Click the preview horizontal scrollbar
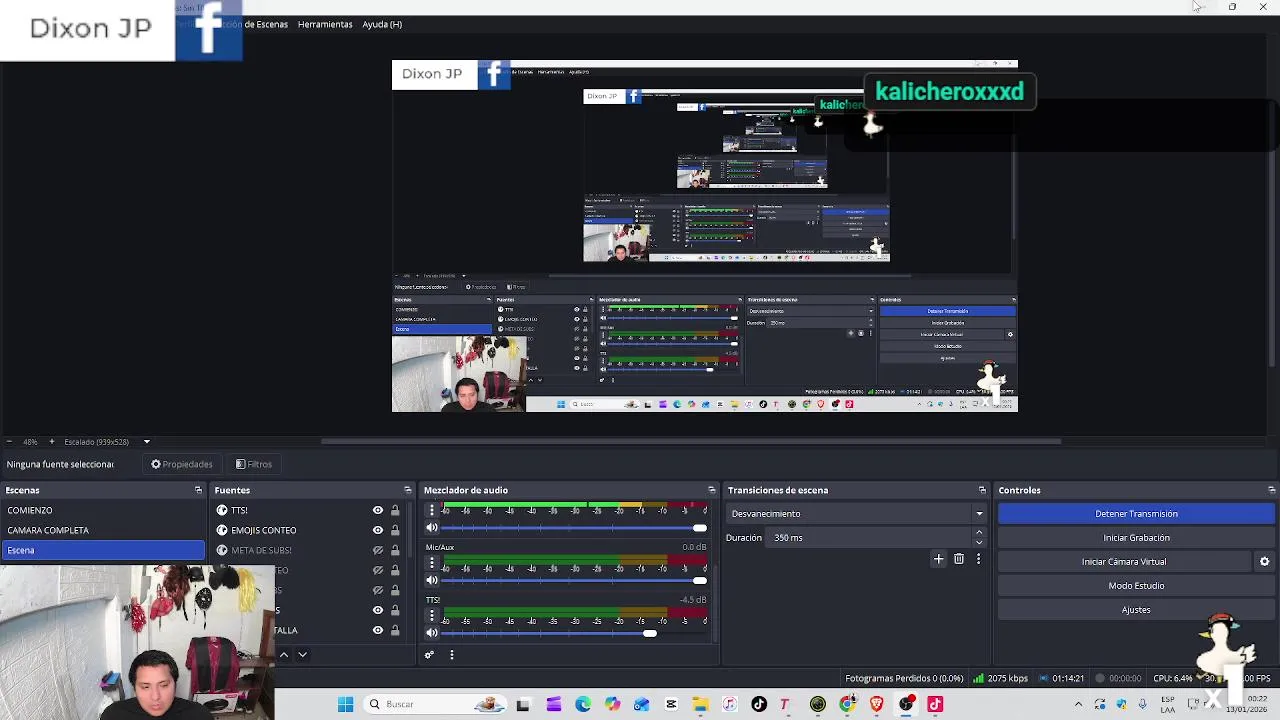Image resolution: width=1280 pixels, height=720 pixels. tap(690, 441)
